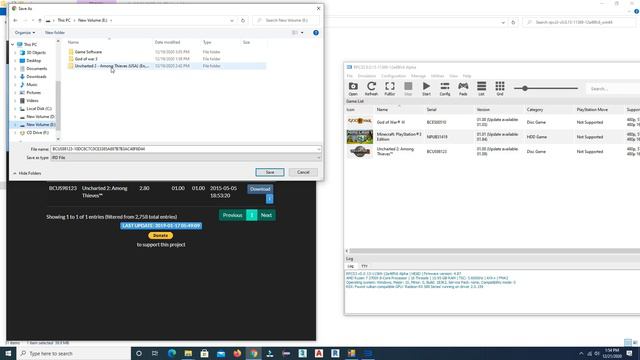Click the File name input field

(185, 149)
